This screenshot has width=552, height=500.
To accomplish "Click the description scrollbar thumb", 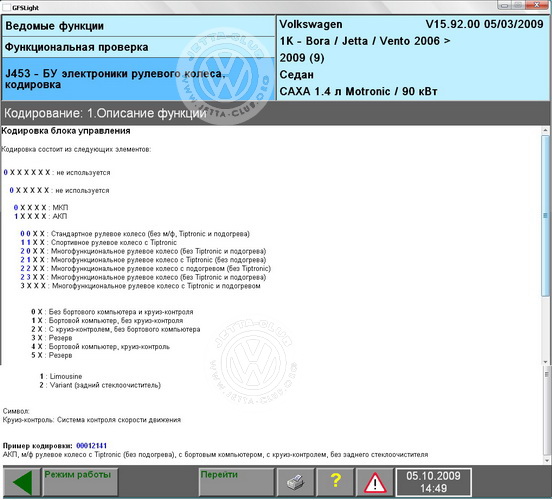I will 545,215.
